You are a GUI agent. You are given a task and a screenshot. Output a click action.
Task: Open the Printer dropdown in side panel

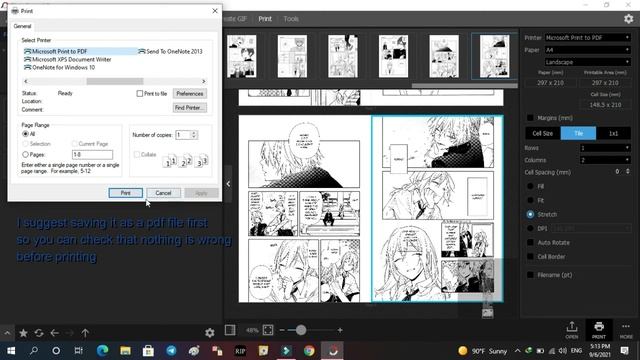point(587,38)
